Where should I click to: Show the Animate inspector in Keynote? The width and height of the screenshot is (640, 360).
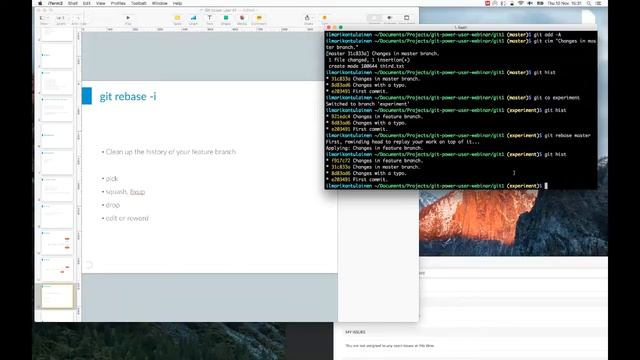click(x=390, y=18)
